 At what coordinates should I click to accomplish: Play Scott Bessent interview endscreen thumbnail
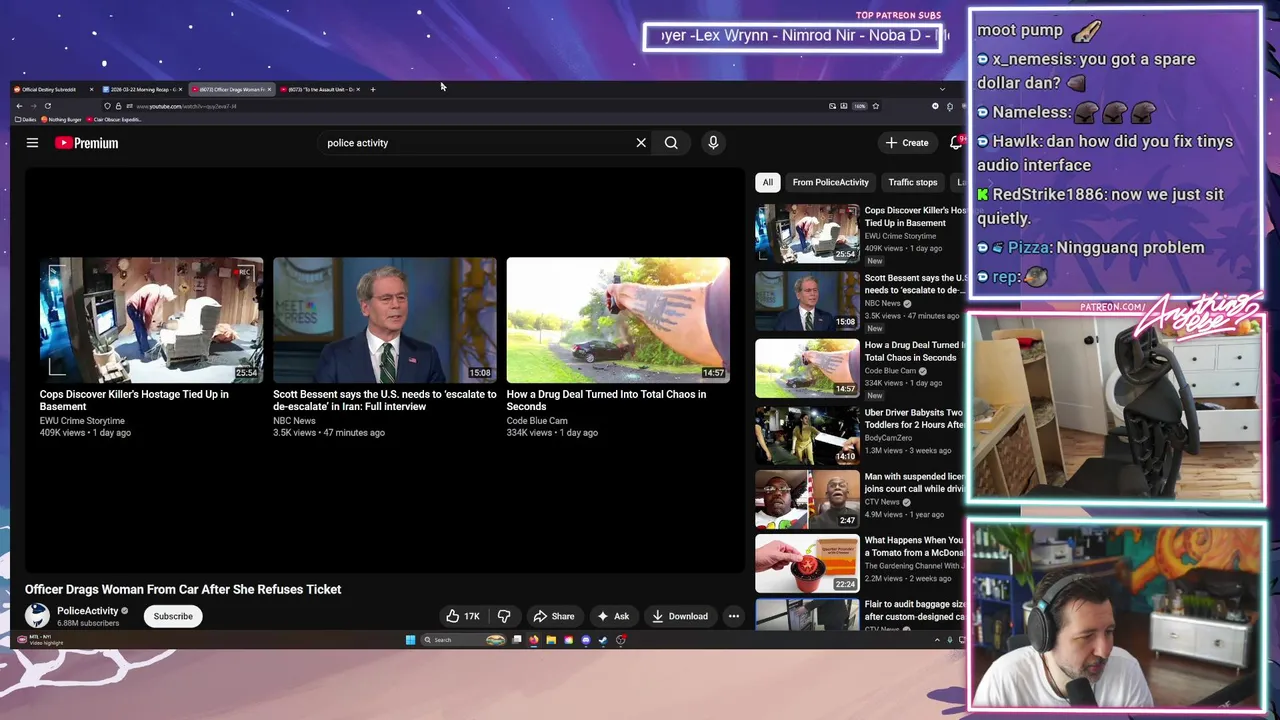[385, 320]
